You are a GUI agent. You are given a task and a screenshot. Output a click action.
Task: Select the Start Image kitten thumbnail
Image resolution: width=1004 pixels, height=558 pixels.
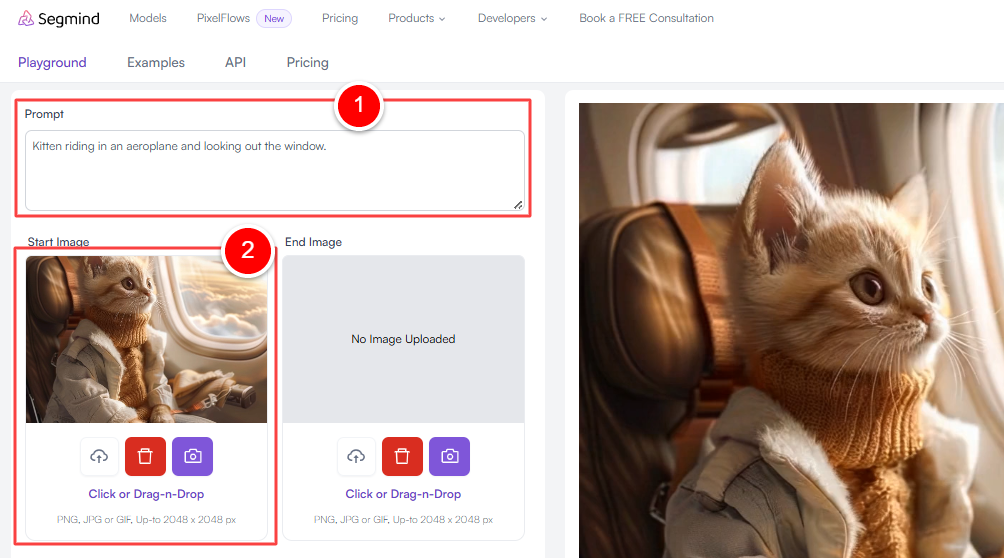coord(147,340)
